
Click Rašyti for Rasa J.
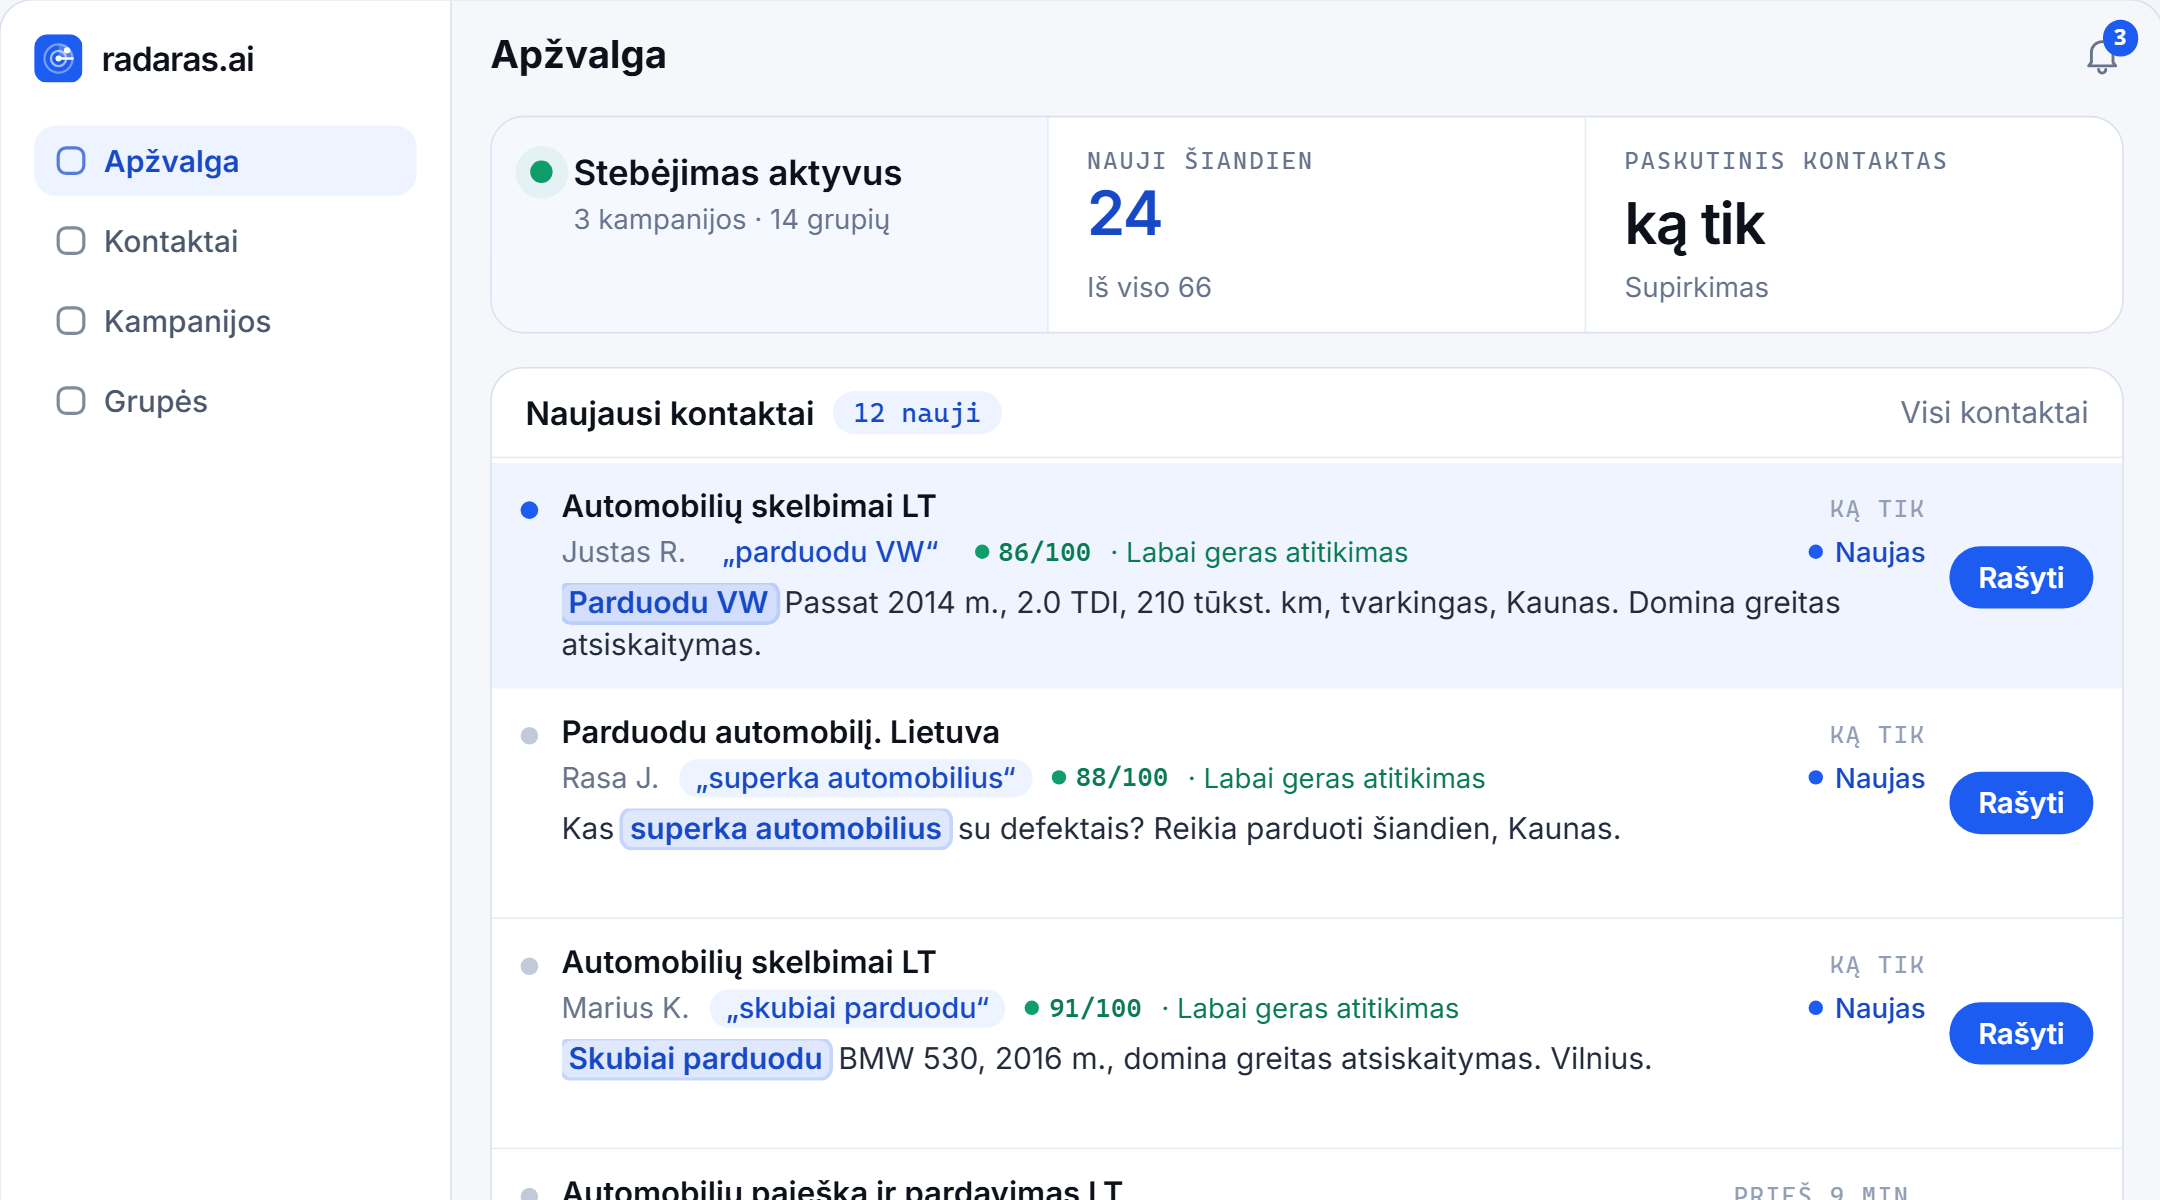pos(2021,803)
